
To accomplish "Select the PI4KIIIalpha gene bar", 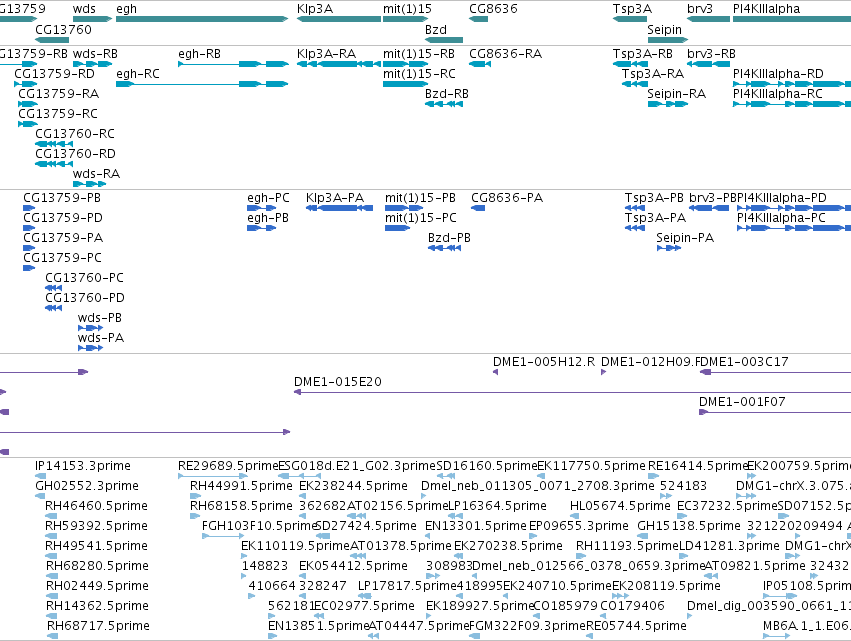I will (x=792, y=19).
